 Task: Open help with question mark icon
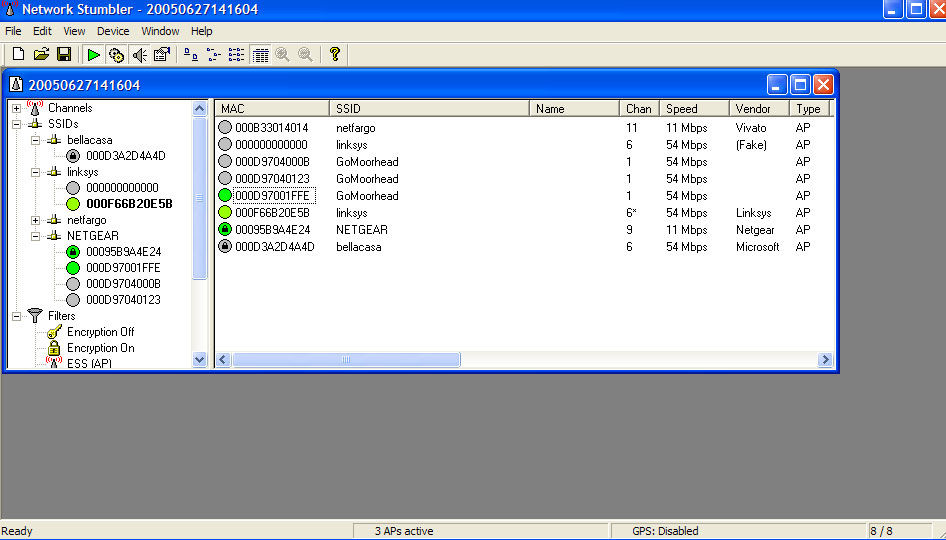point(335,54)
